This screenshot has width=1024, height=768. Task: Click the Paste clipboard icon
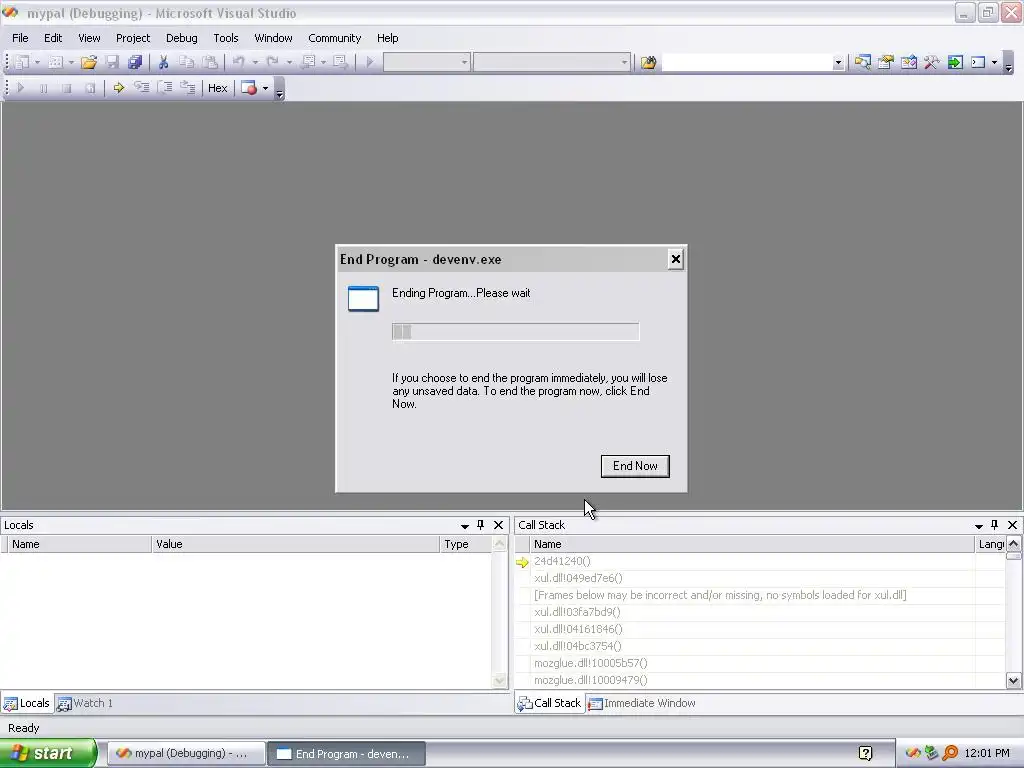(x=210, y=62)
